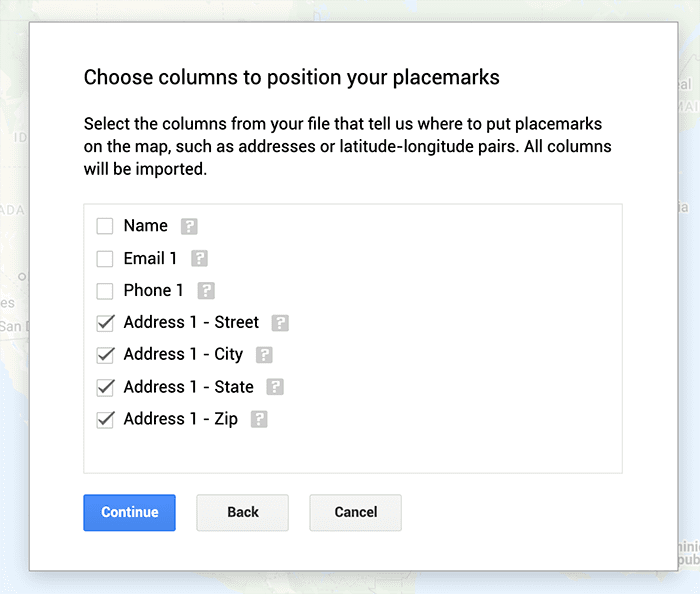Tick the Phone 1 checkbox
700x594 pixels.
(105, 291)
